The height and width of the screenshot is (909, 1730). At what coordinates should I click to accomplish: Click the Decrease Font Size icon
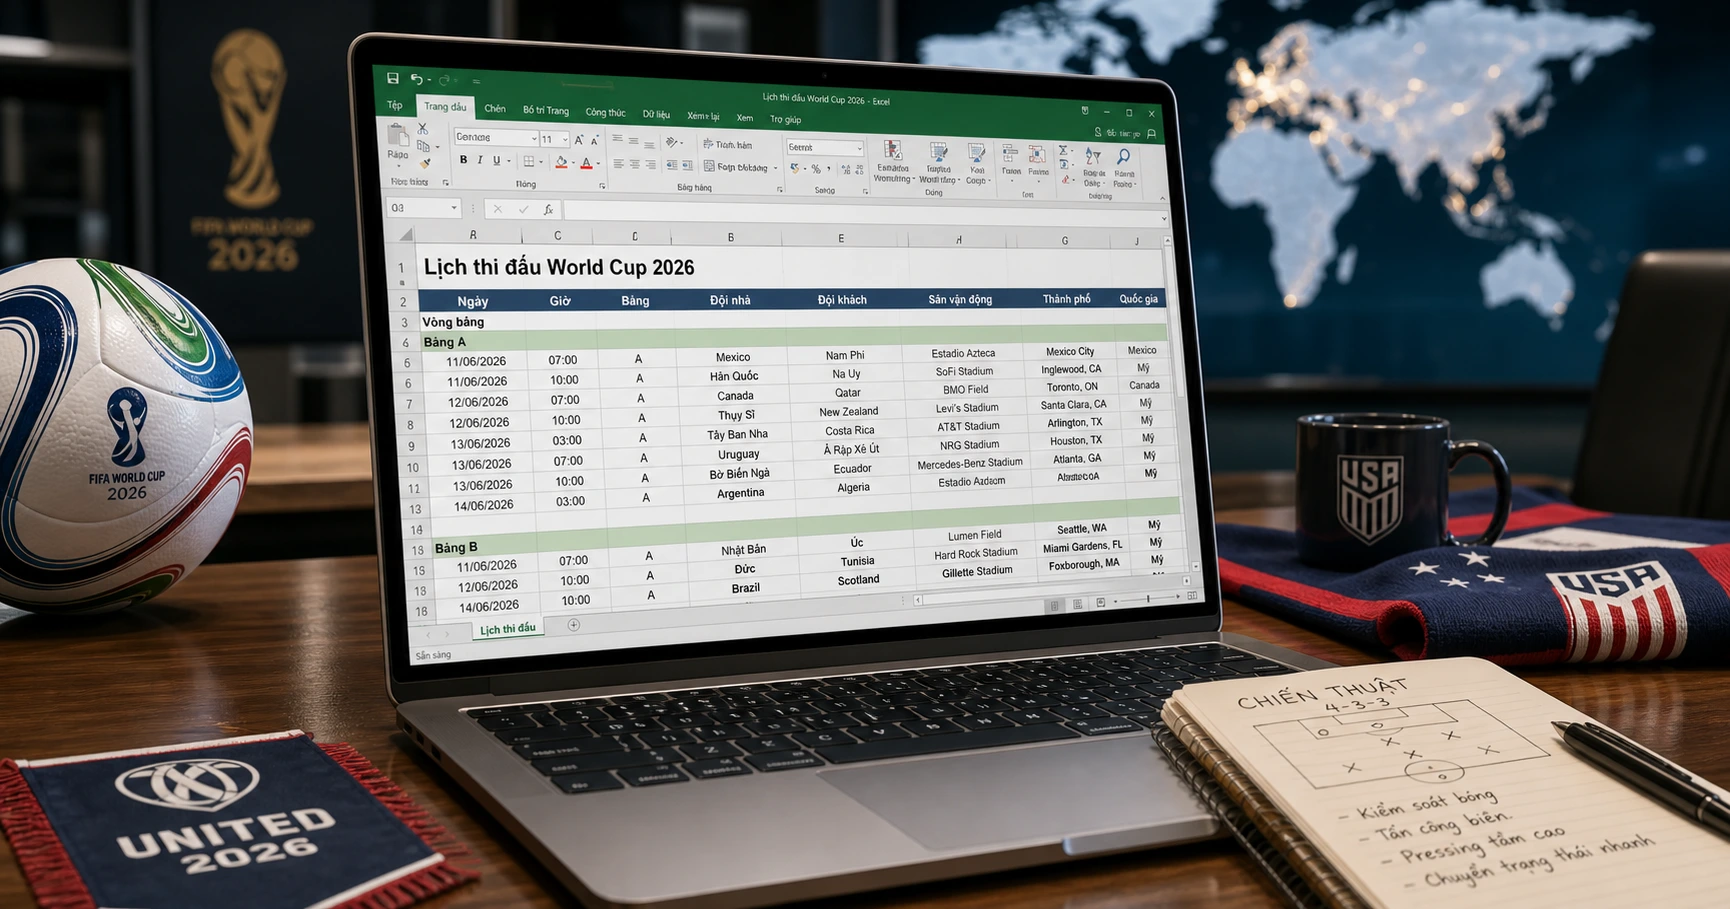(595, 141)
